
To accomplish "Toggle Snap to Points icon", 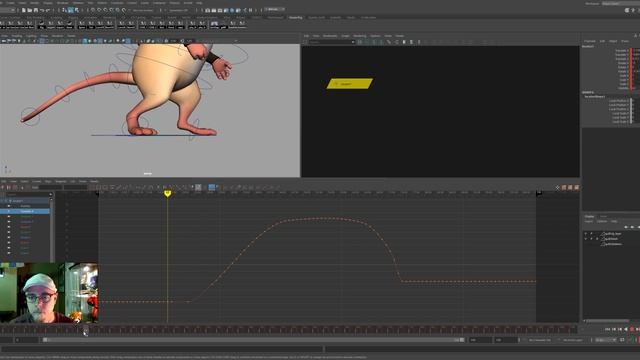I will [105, 10].
